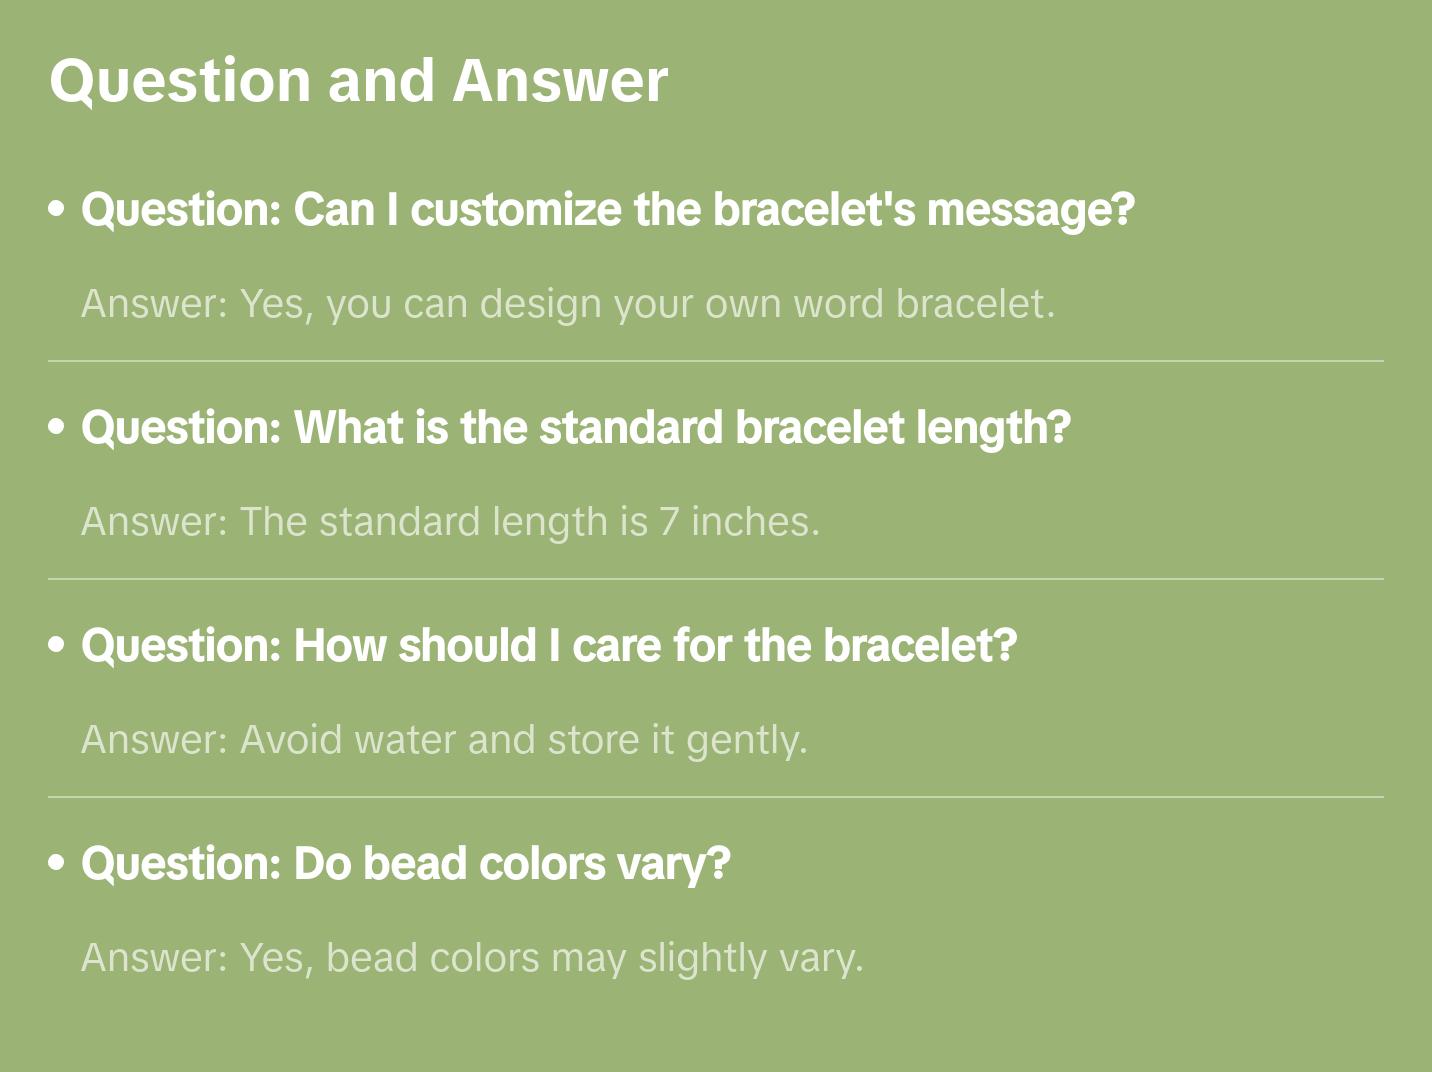
Task: Click the 'Answer:' label before 'Yes, you can design'
Action: [x=155, y=304]
